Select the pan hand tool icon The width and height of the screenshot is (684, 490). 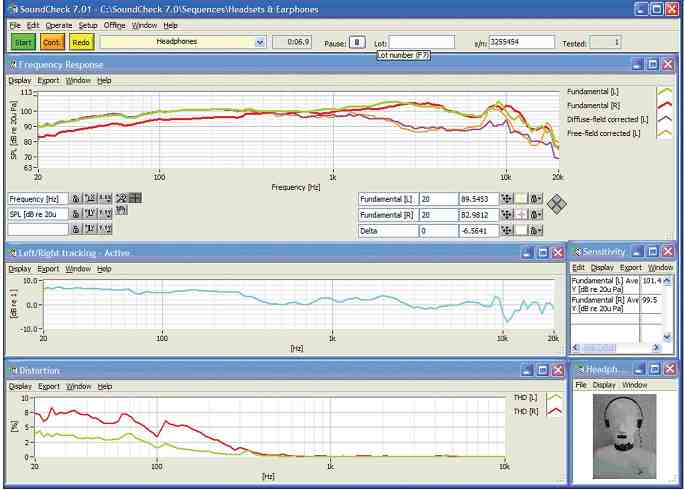pyautogui.click(x=121, y=210)
